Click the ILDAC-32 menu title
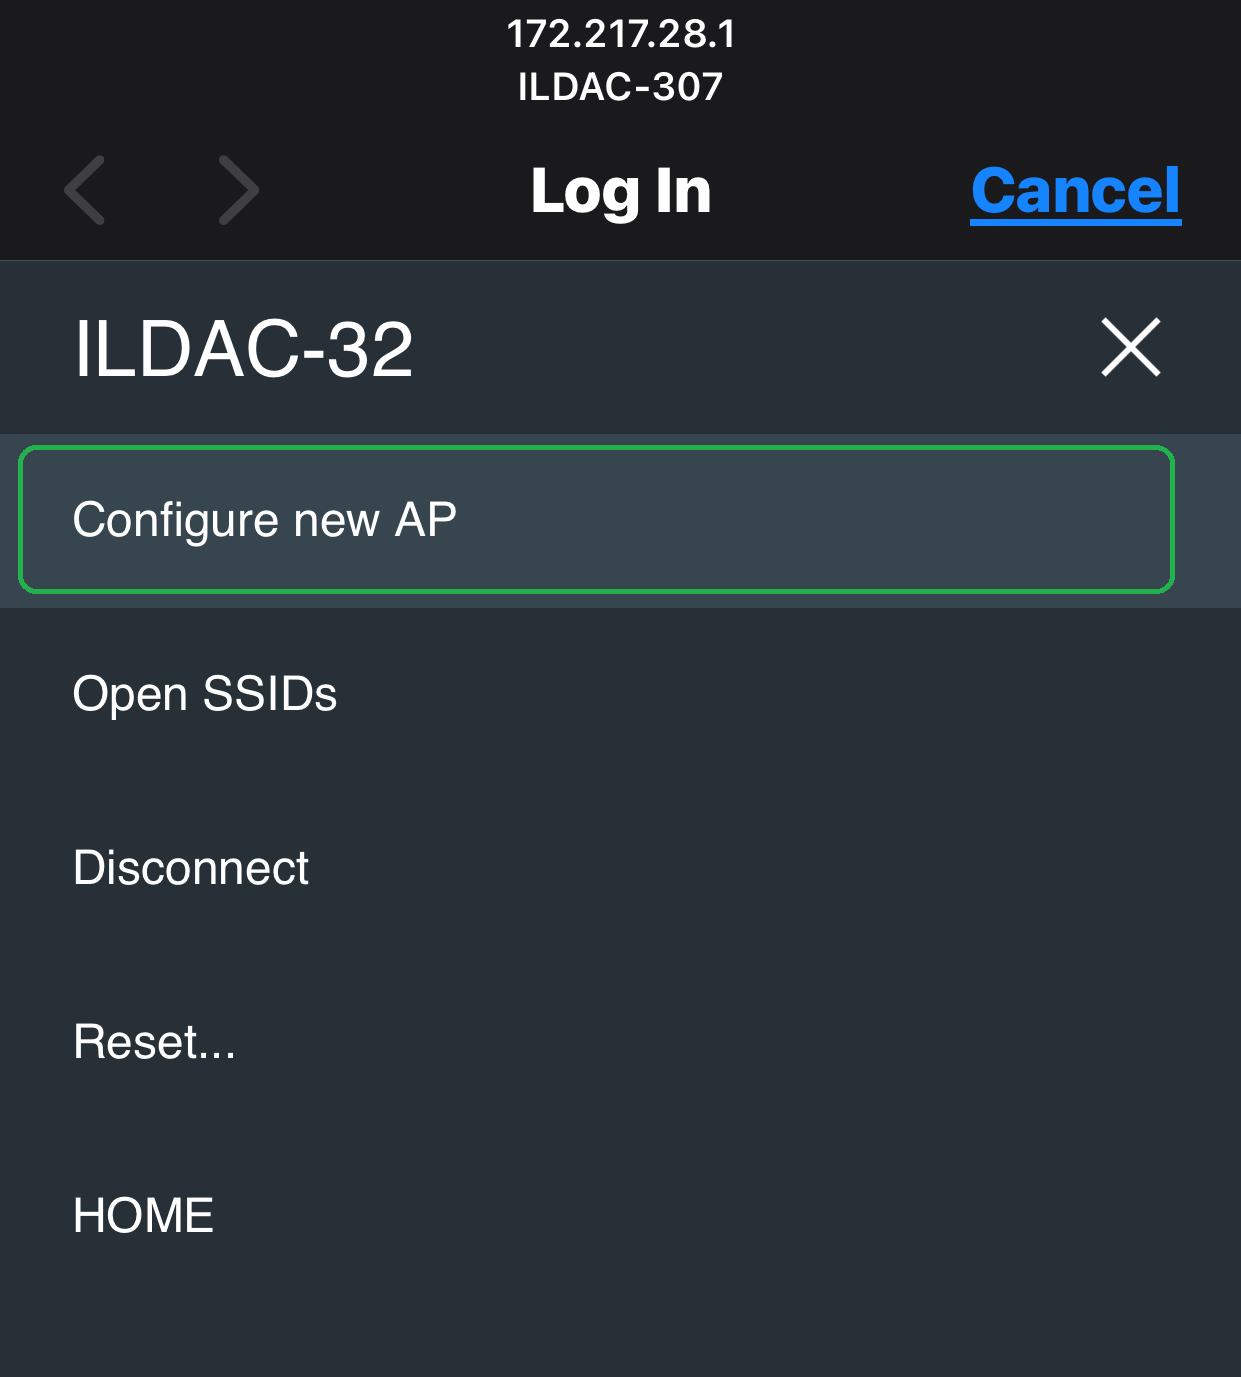Image resolution: width=1241 pixels, height=1377 pixels. click(x=244, y=349)
